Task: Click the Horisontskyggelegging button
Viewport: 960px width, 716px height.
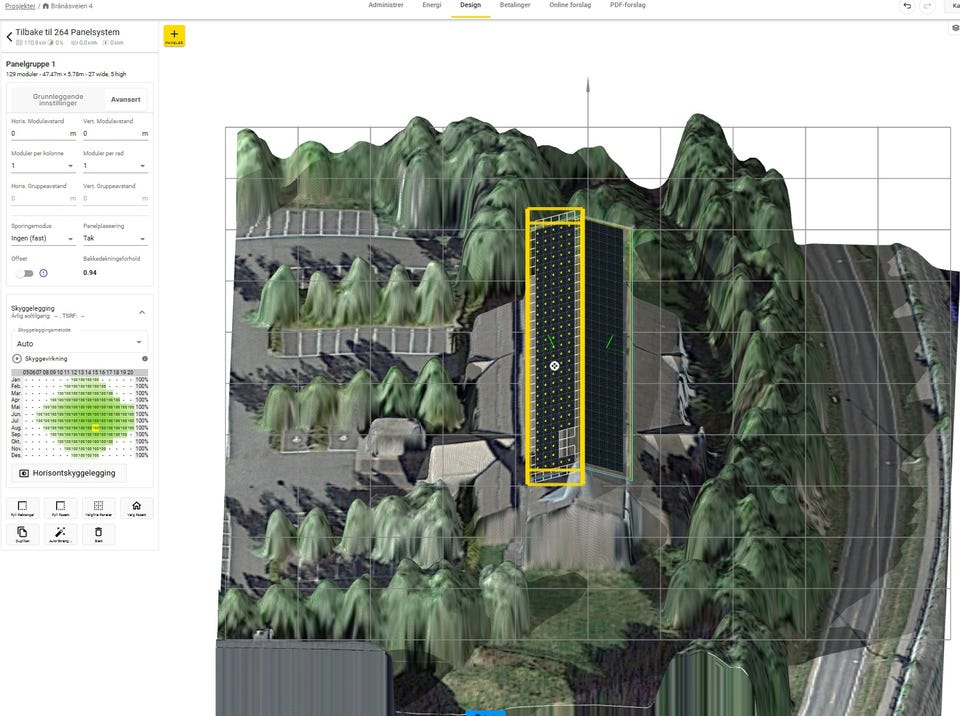Action: (69, 473)
